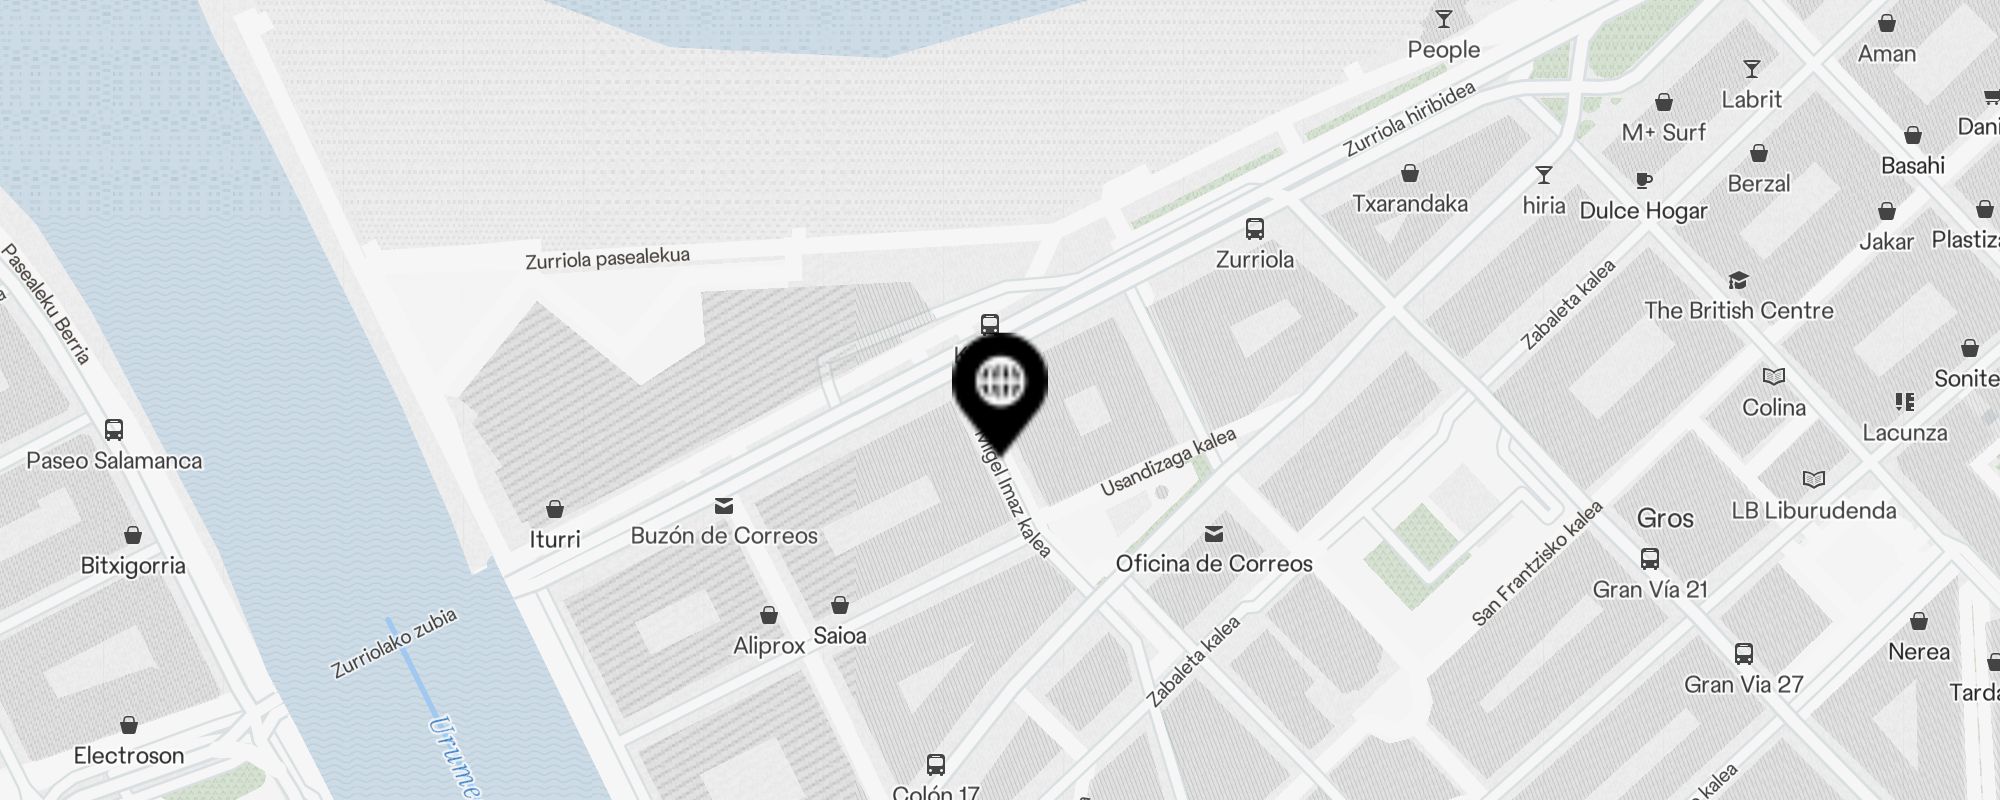Select the Gran Via 27 bus stop
Viewport: 2000px width, 800px height.
1744,654
